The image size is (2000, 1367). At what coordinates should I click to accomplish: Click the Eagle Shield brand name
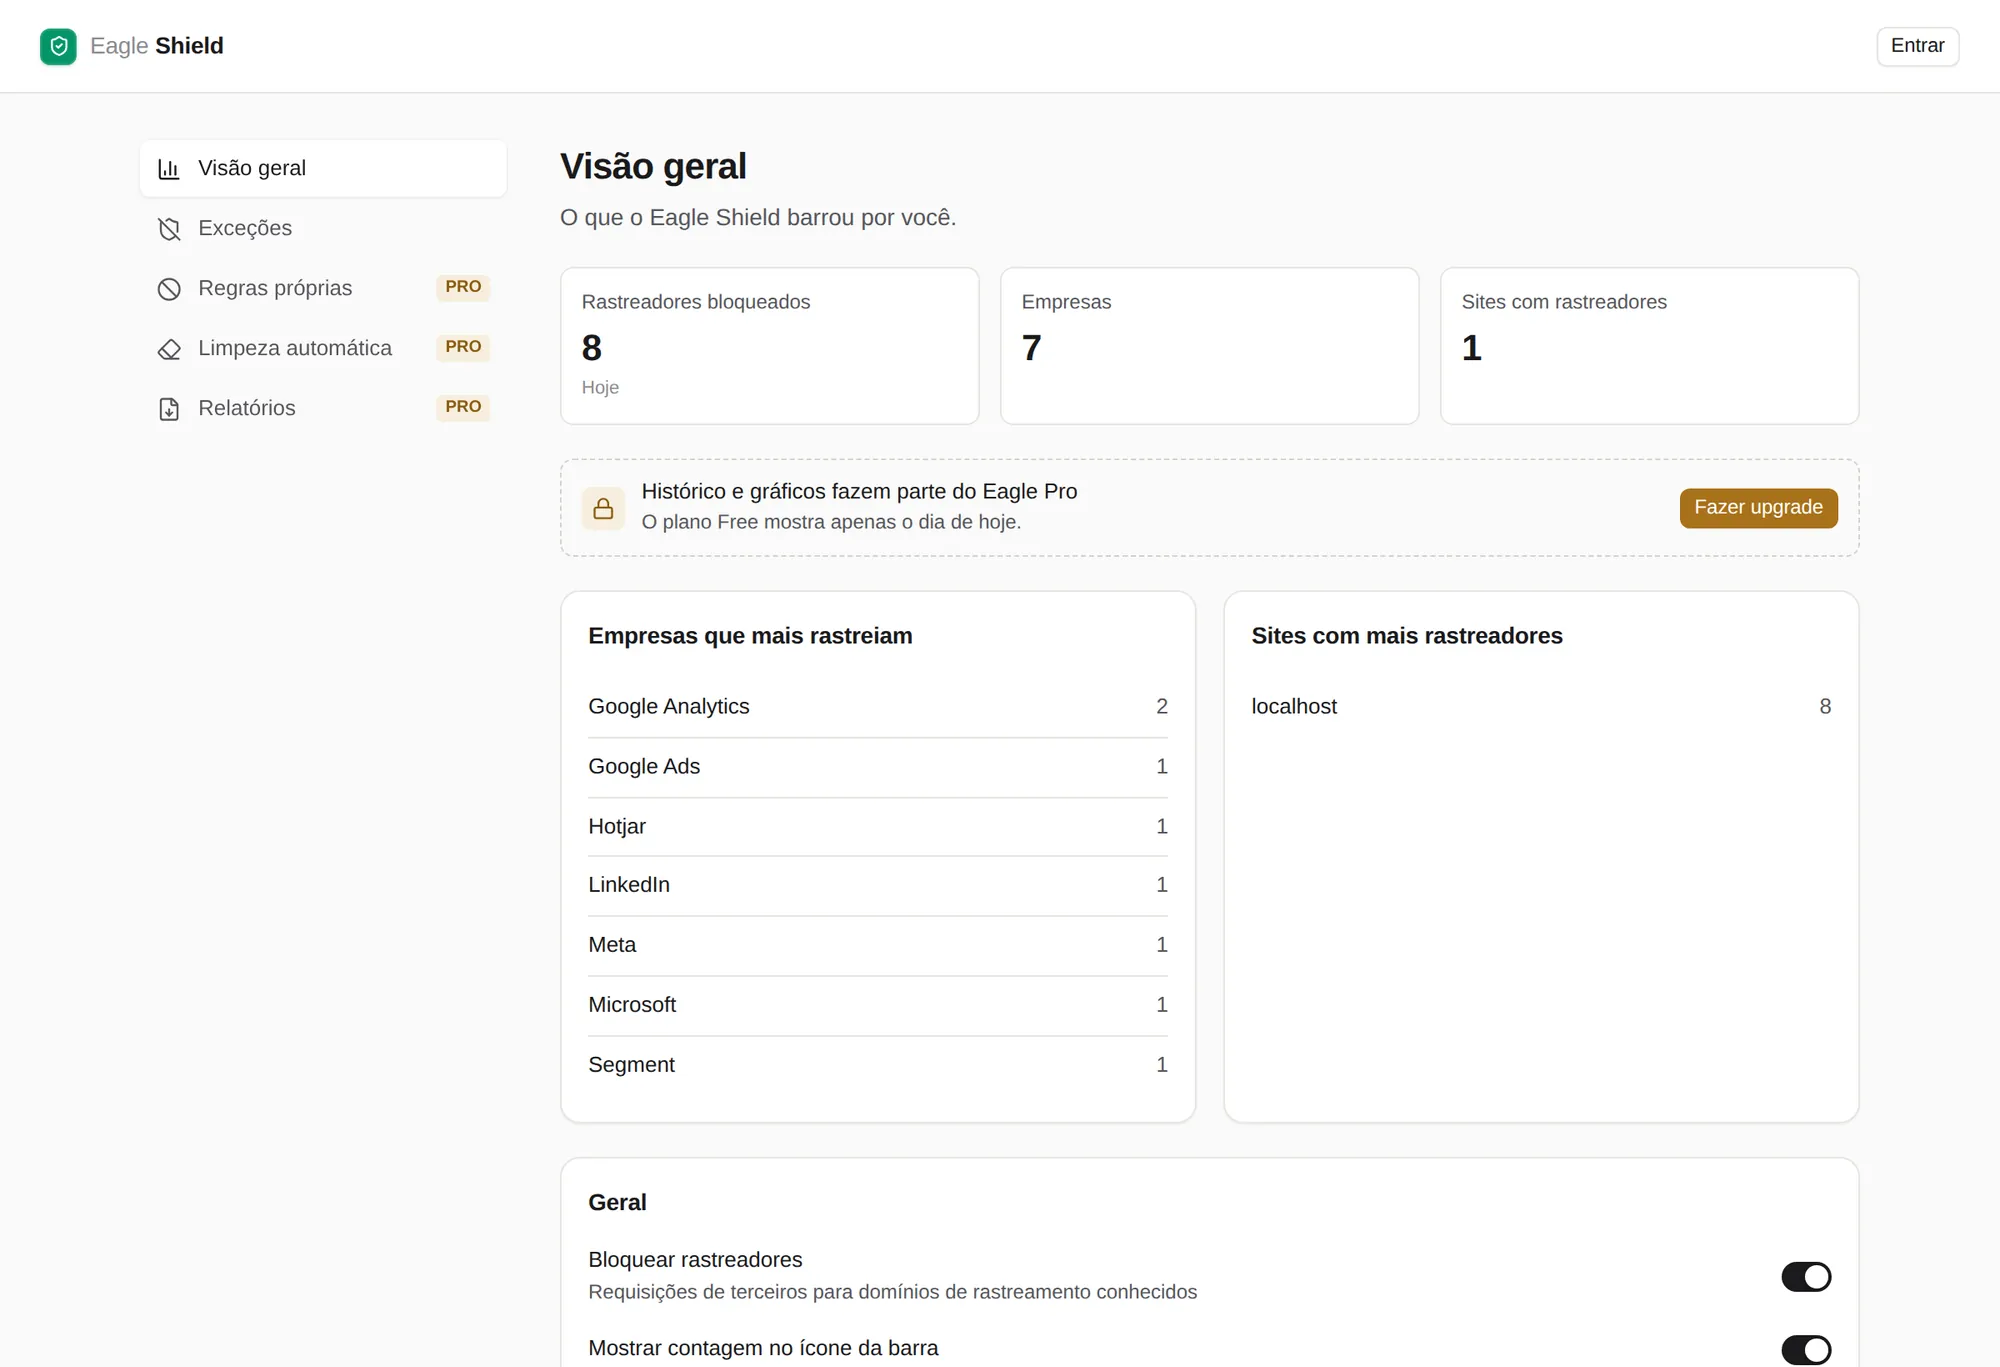[x=157, y=46]
